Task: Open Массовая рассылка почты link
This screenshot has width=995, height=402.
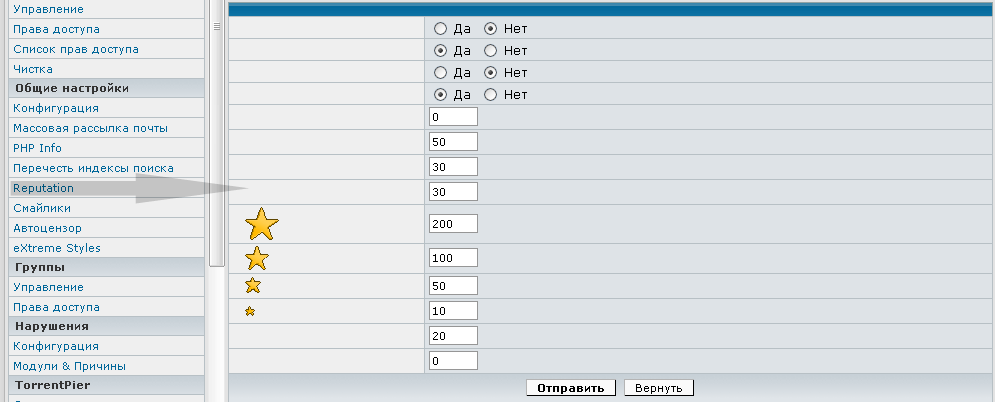Action: (90, 127)
